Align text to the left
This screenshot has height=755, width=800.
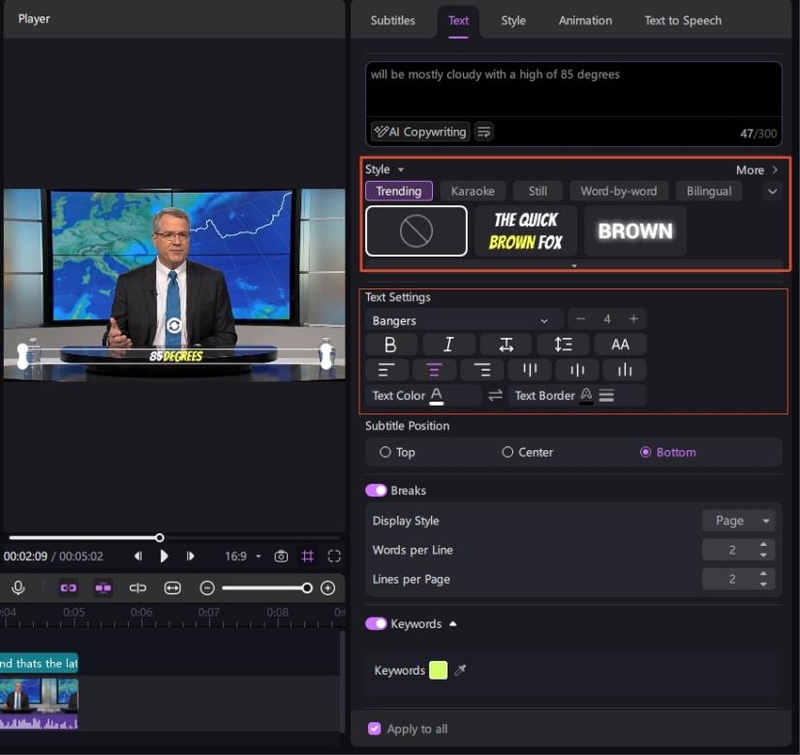pos(387,370)
